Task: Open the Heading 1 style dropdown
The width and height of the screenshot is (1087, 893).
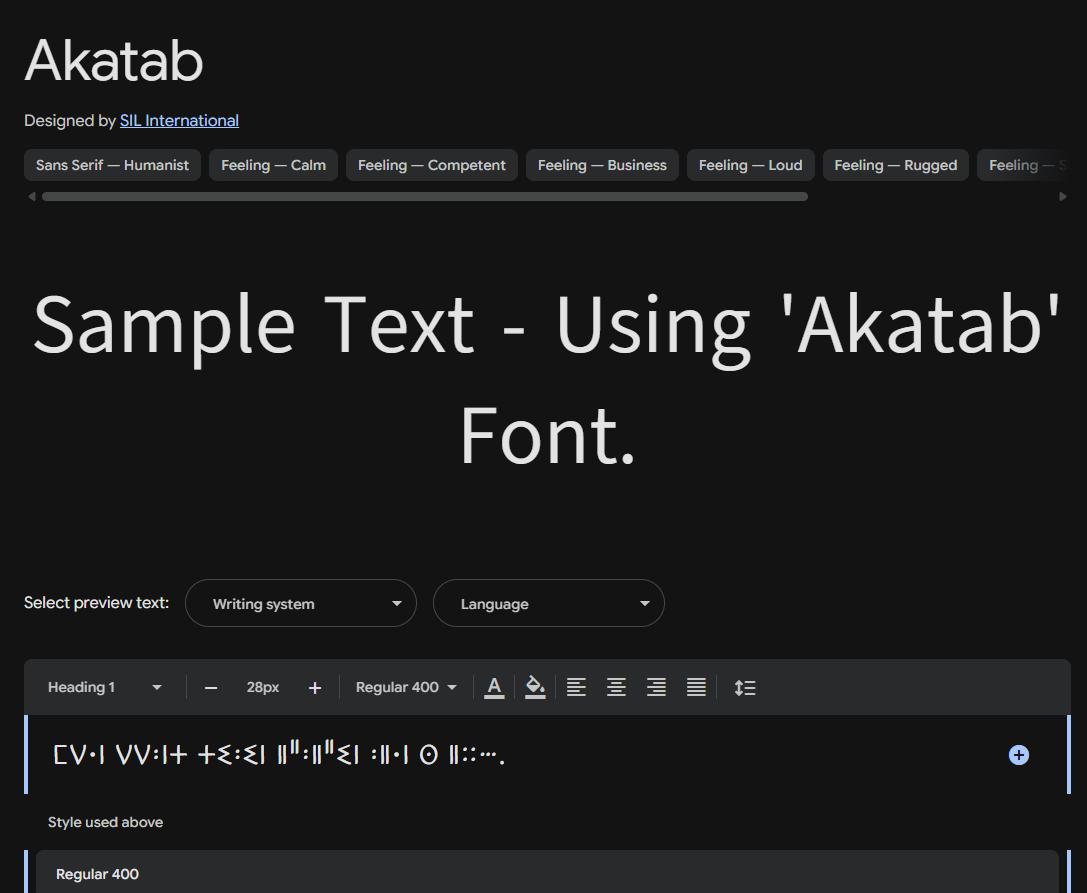Action: (x=105, y=687)
